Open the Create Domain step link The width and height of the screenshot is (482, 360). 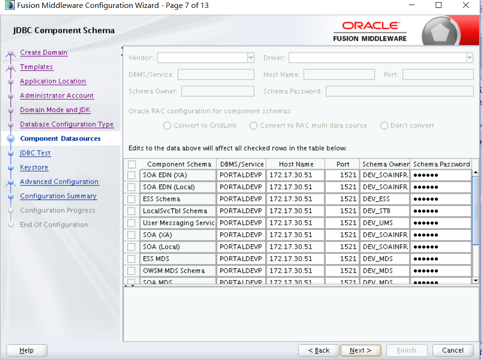click(44, 53)
